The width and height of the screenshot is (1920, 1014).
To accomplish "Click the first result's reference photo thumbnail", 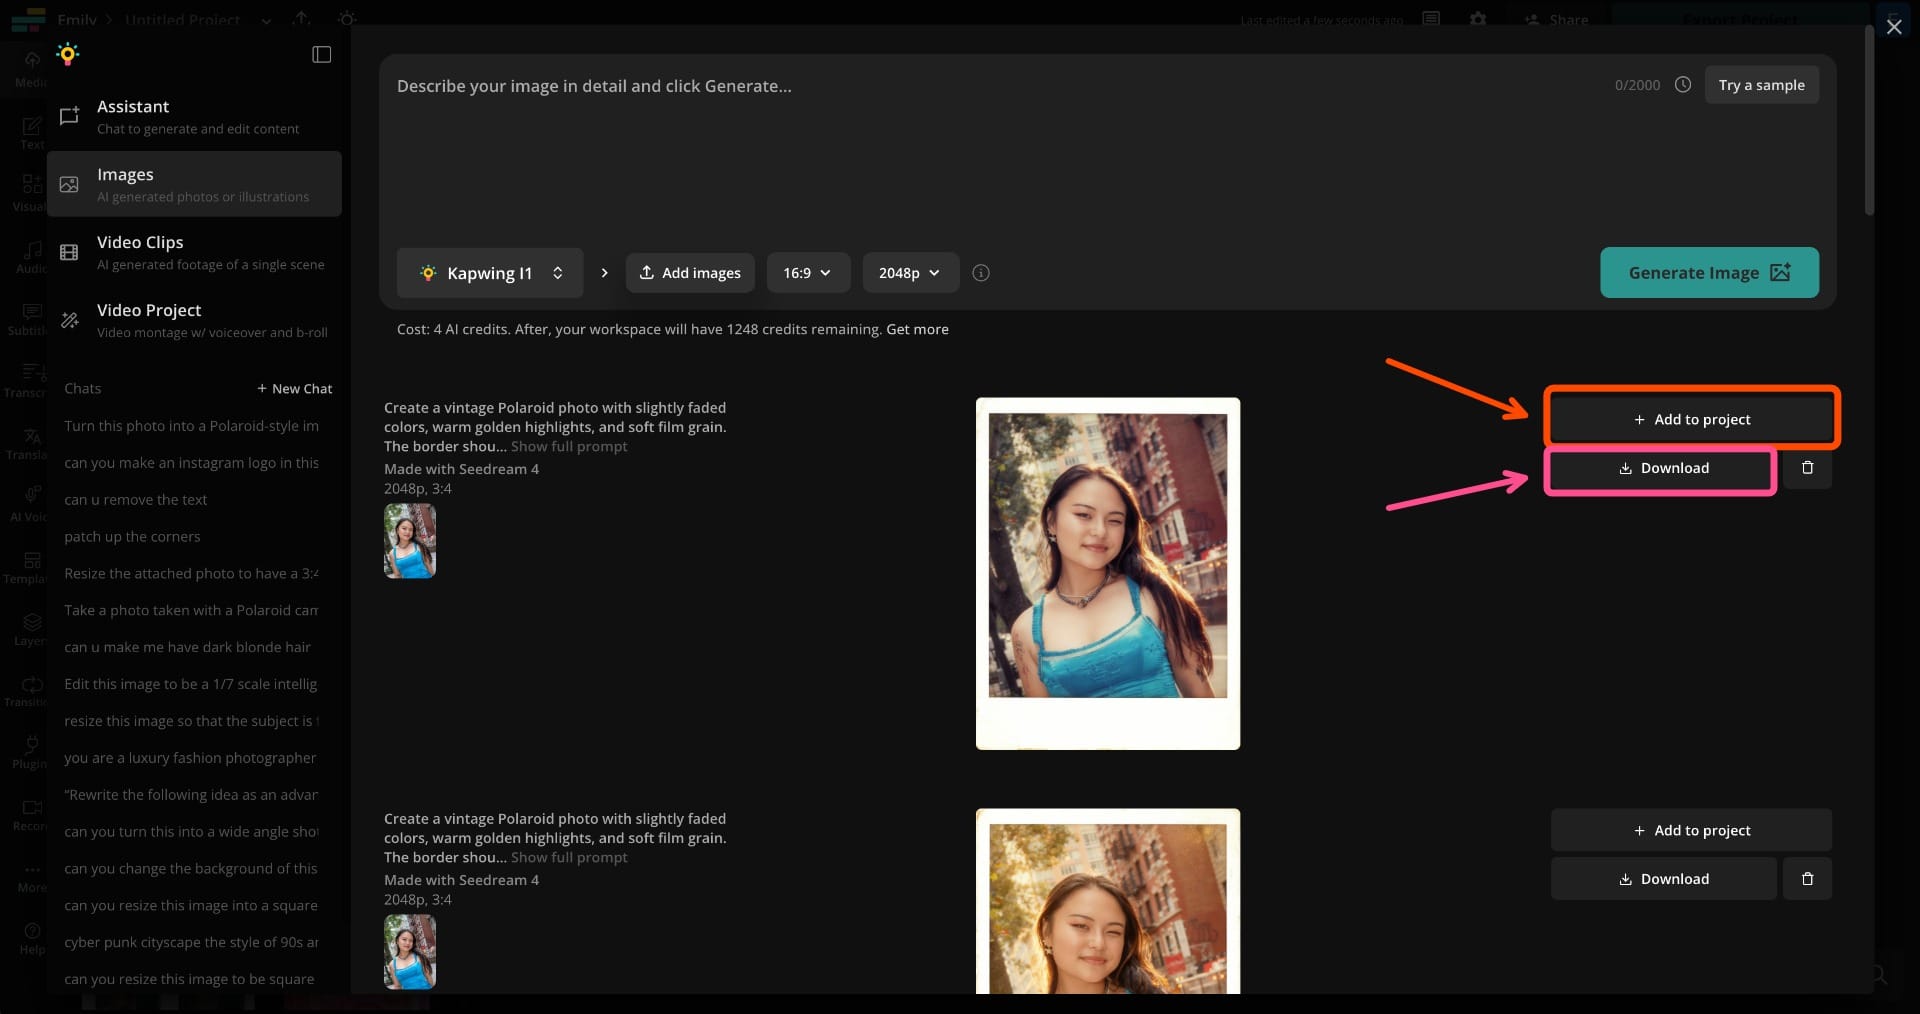I will [x=410, y=541].
